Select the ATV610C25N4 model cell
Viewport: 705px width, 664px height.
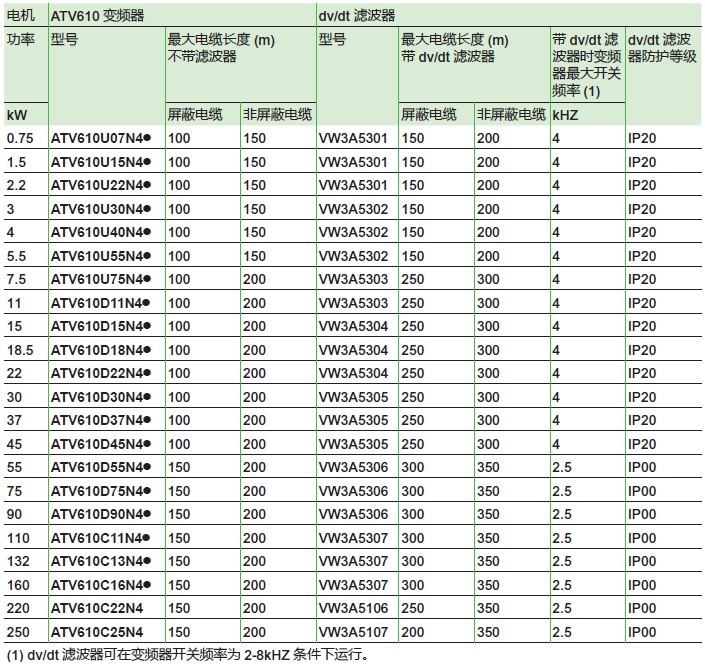click(96, 632)
